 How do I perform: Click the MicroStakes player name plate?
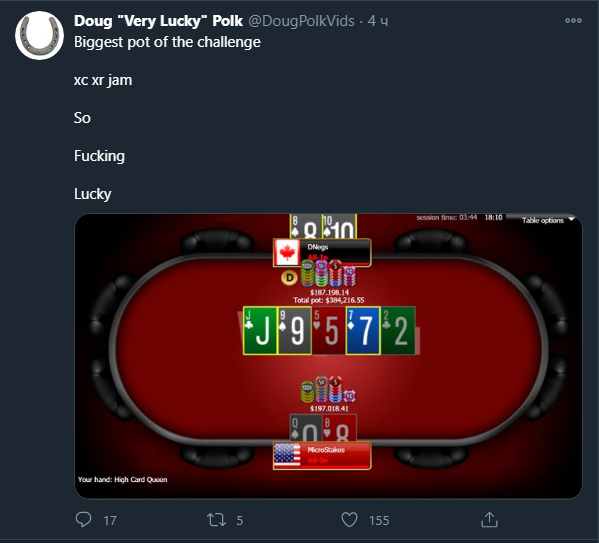[x=322, y=455]
